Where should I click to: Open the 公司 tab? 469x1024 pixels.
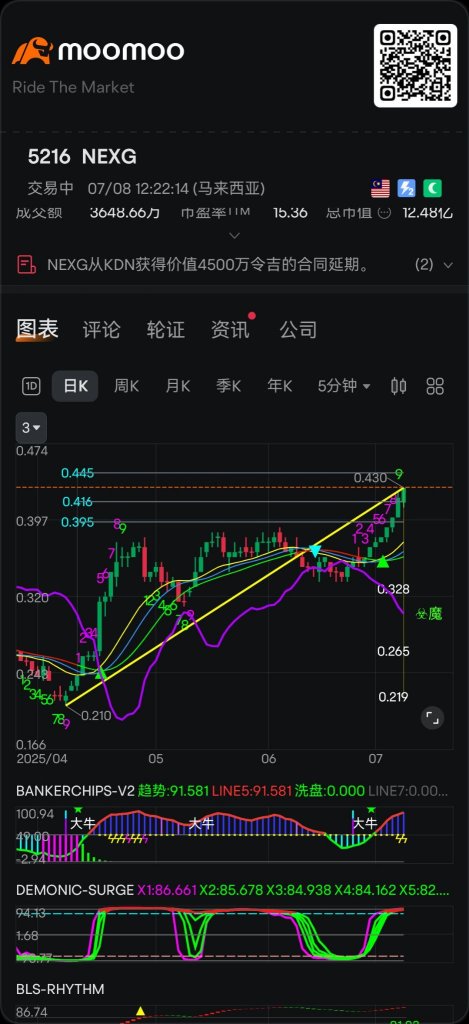pyautogui.click(x=299, y=329)
